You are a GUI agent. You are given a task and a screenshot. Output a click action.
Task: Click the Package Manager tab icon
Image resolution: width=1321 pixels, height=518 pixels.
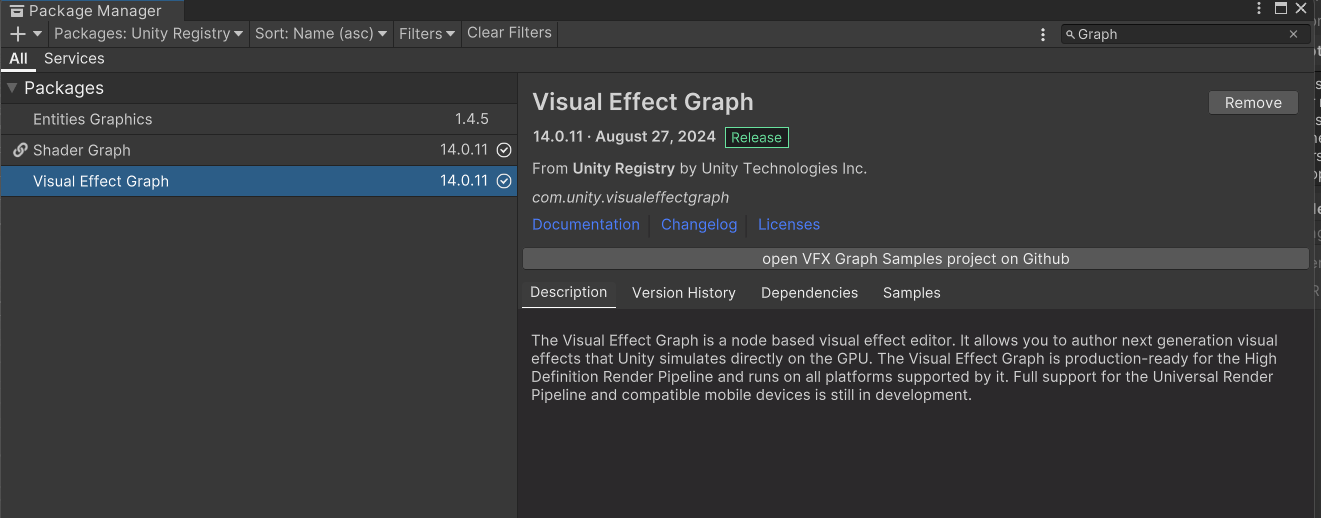pos(17,11)
